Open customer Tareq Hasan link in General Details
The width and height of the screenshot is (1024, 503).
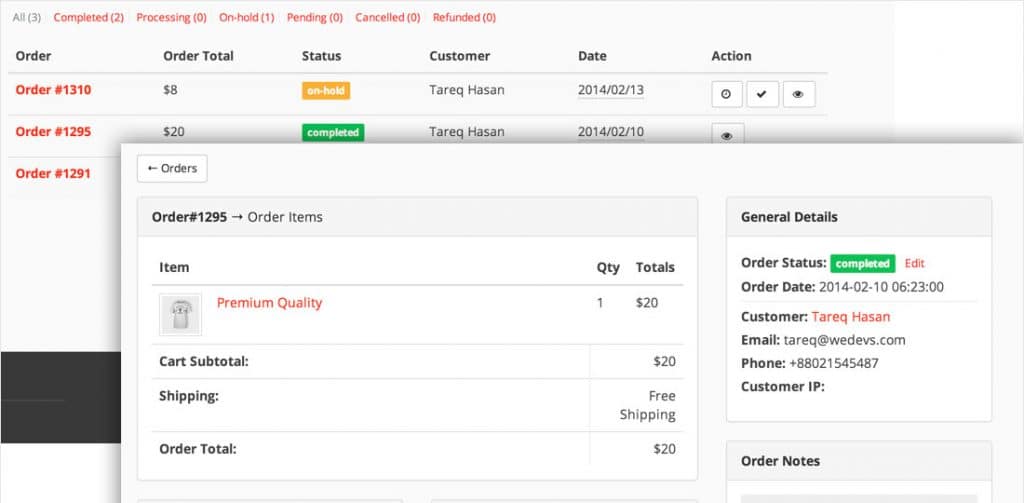[x=851, y=317]
